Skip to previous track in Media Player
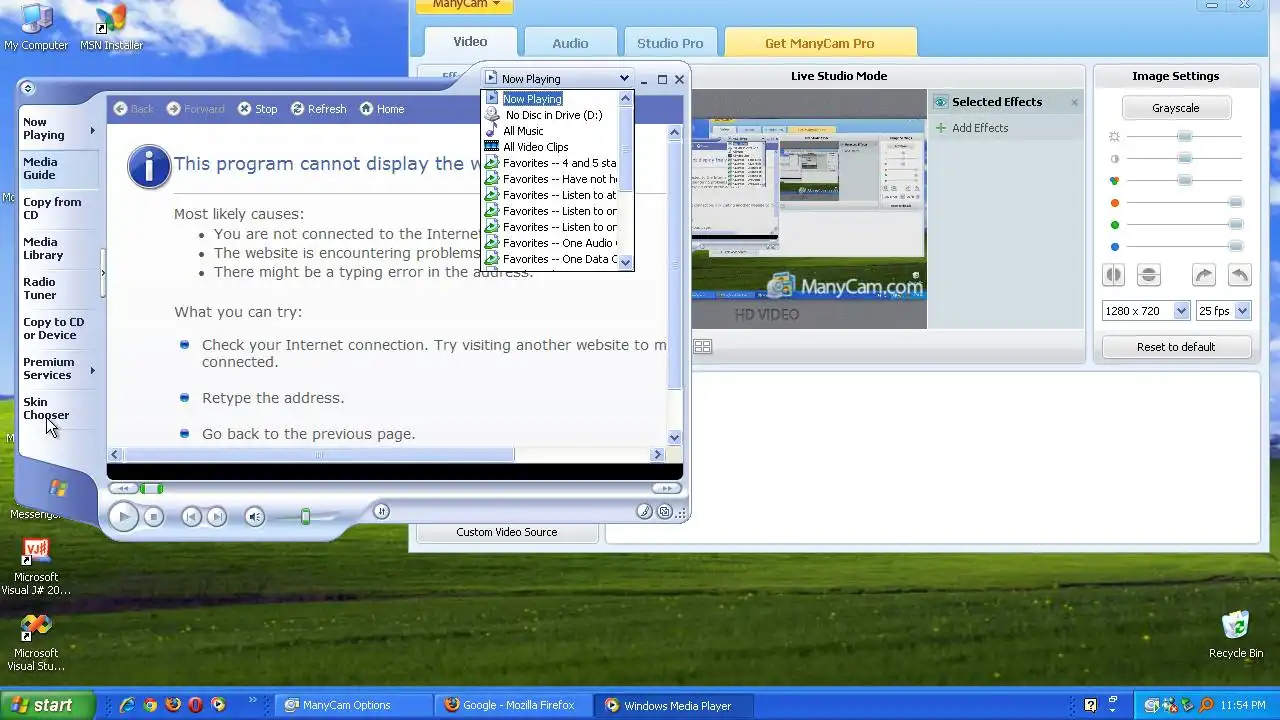Screen dimensions: 1280x720 191,516
